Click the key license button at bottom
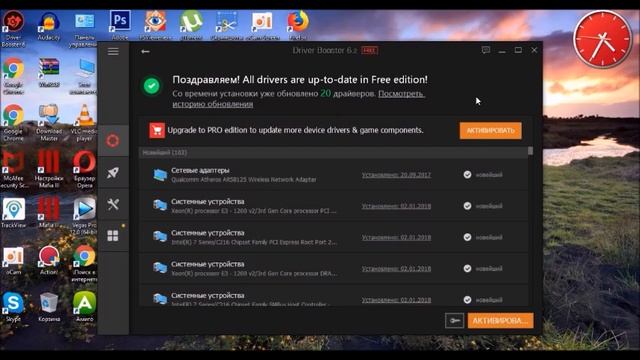This screenshot has height=360, width=640. [454, 321]
